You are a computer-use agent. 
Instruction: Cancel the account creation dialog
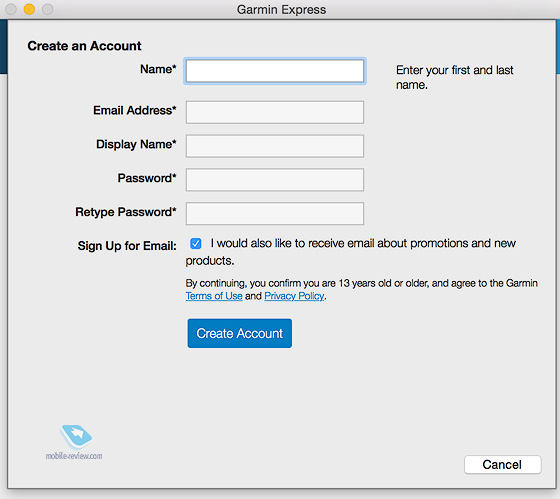(x=502, y=464)
